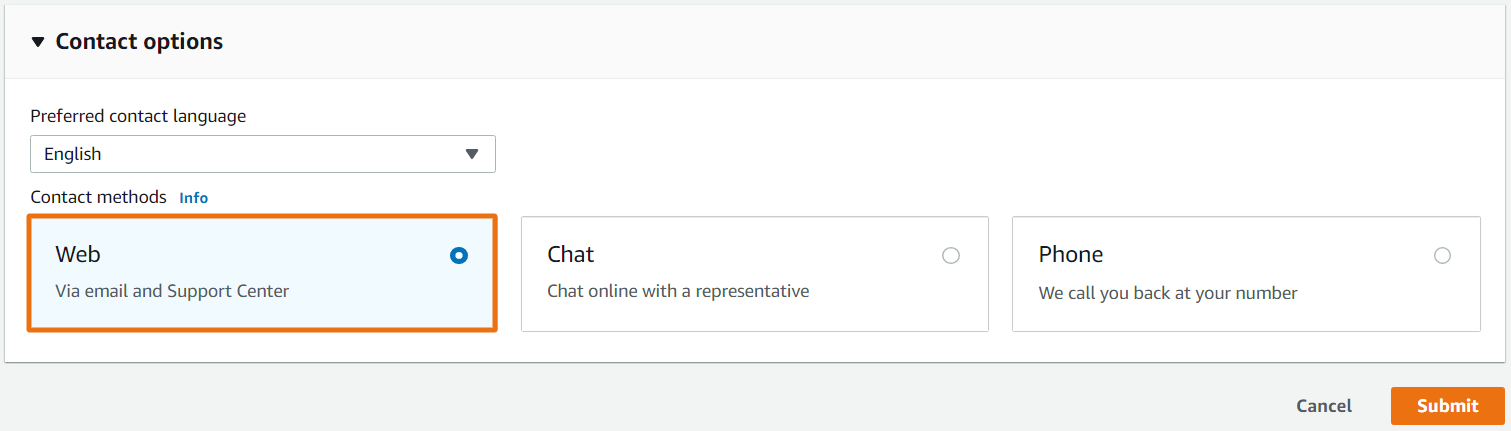The image size is (1511, 431).
Task: Click the Contact options section heading
Action: pyautogui.click(x=139, y=42)
